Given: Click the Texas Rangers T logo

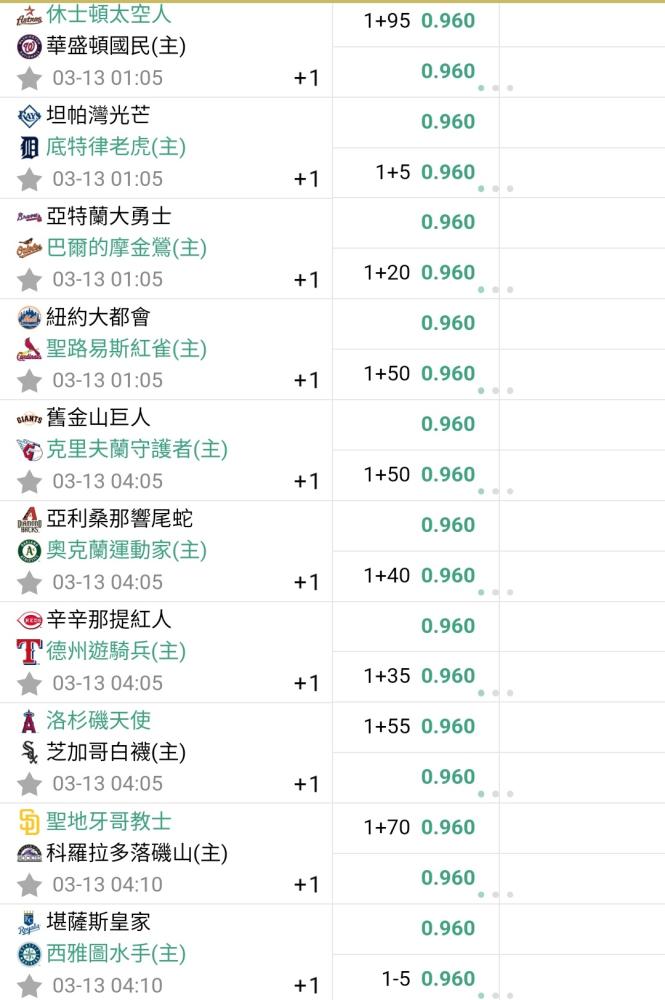Looking at the screenshot, I should pos(29,652).
